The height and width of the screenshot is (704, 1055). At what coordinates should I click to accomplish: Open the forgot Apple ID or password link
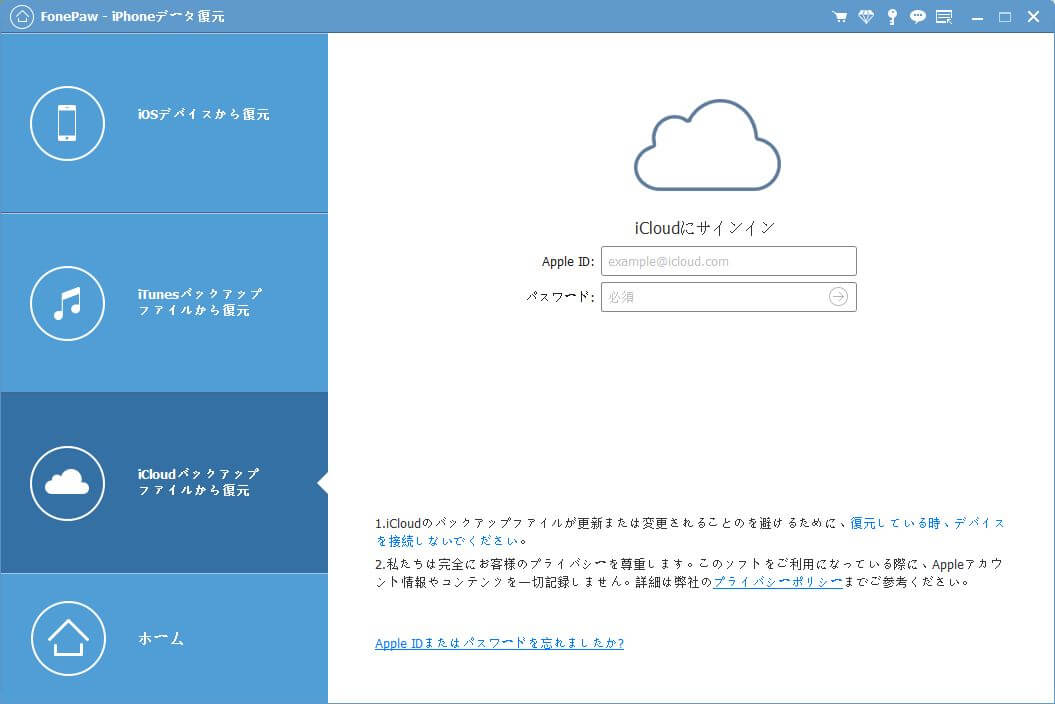499,643
